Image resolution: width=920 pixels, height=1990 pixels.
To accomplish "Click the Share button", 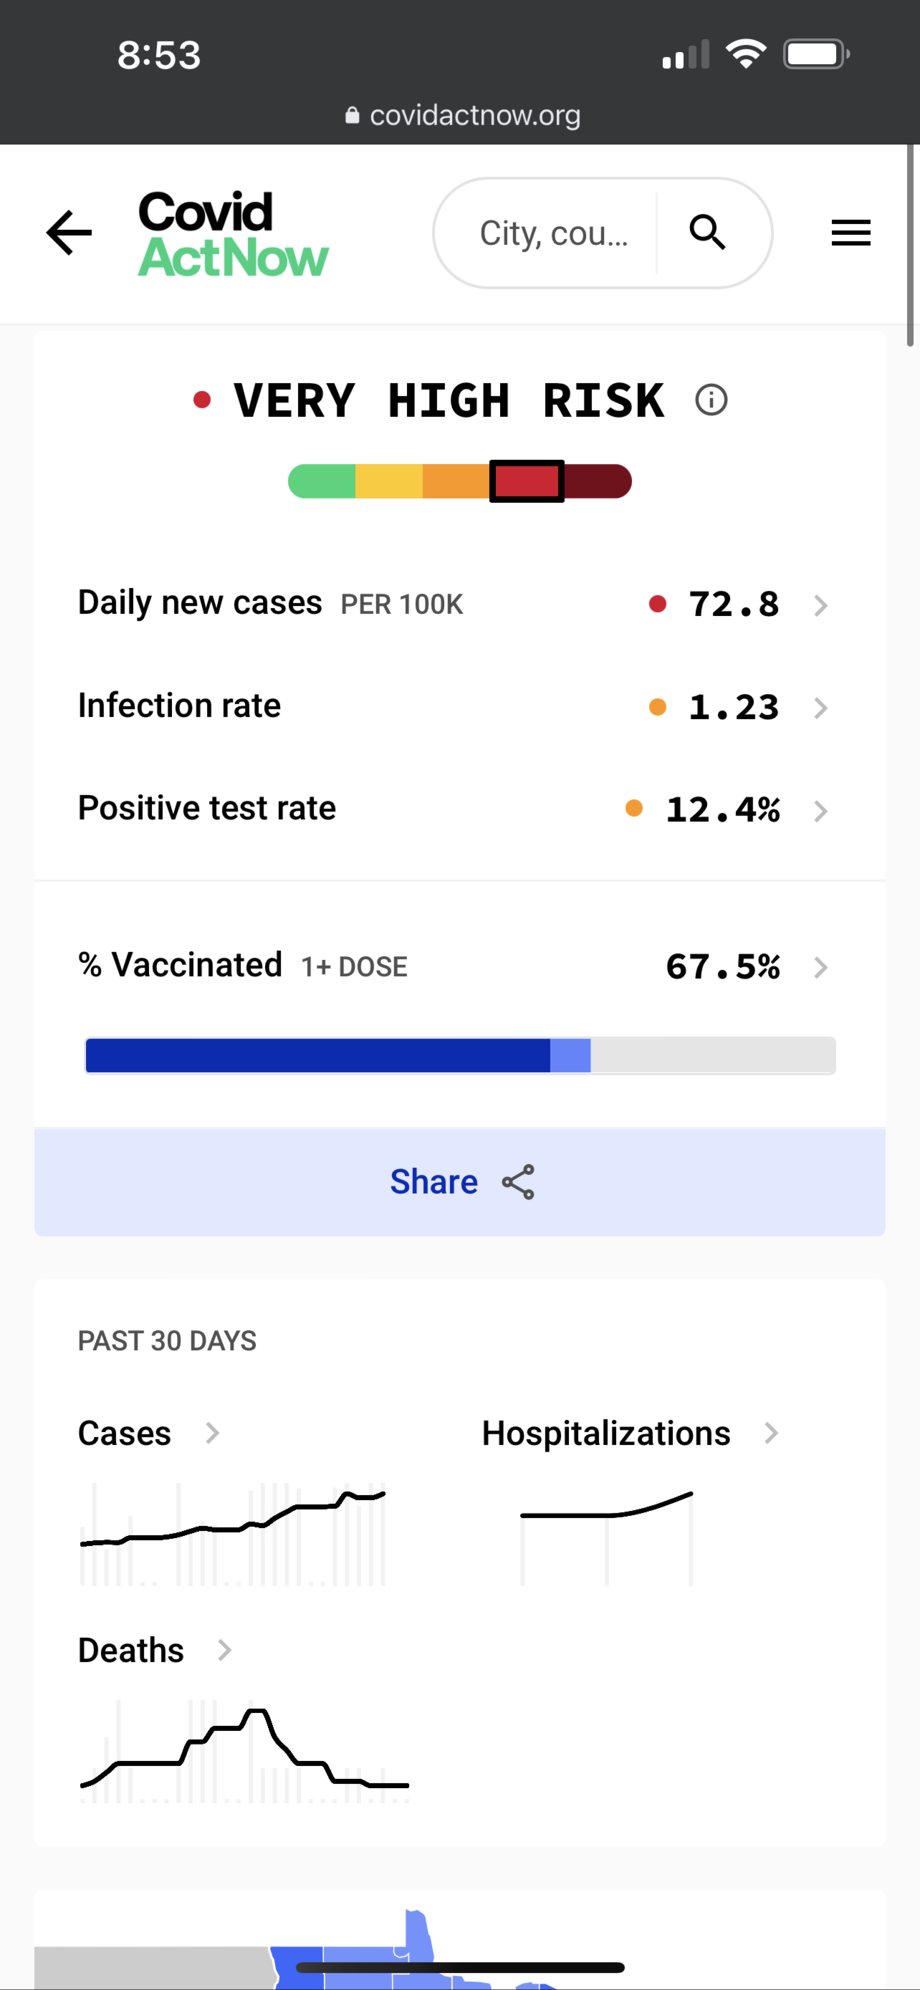I will click(x=460, y=1182).
